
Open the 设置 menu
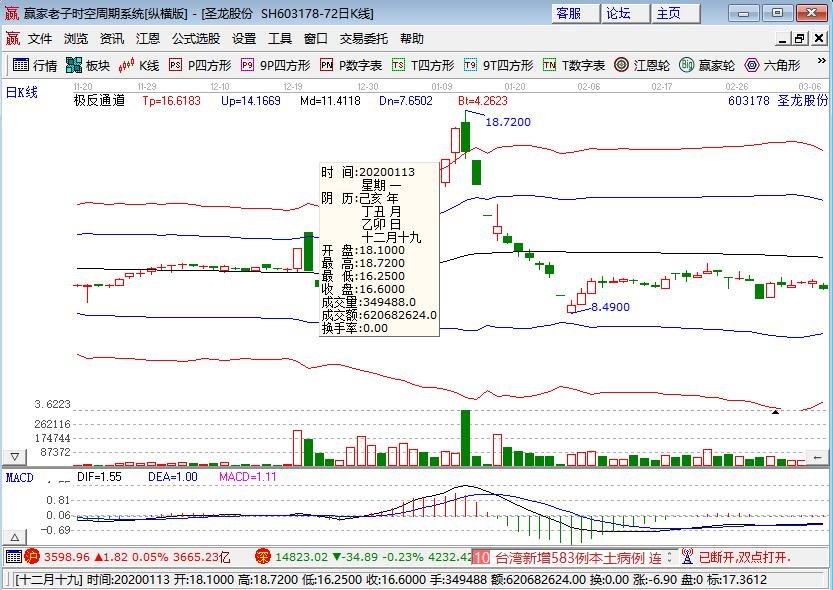[244, 39]
